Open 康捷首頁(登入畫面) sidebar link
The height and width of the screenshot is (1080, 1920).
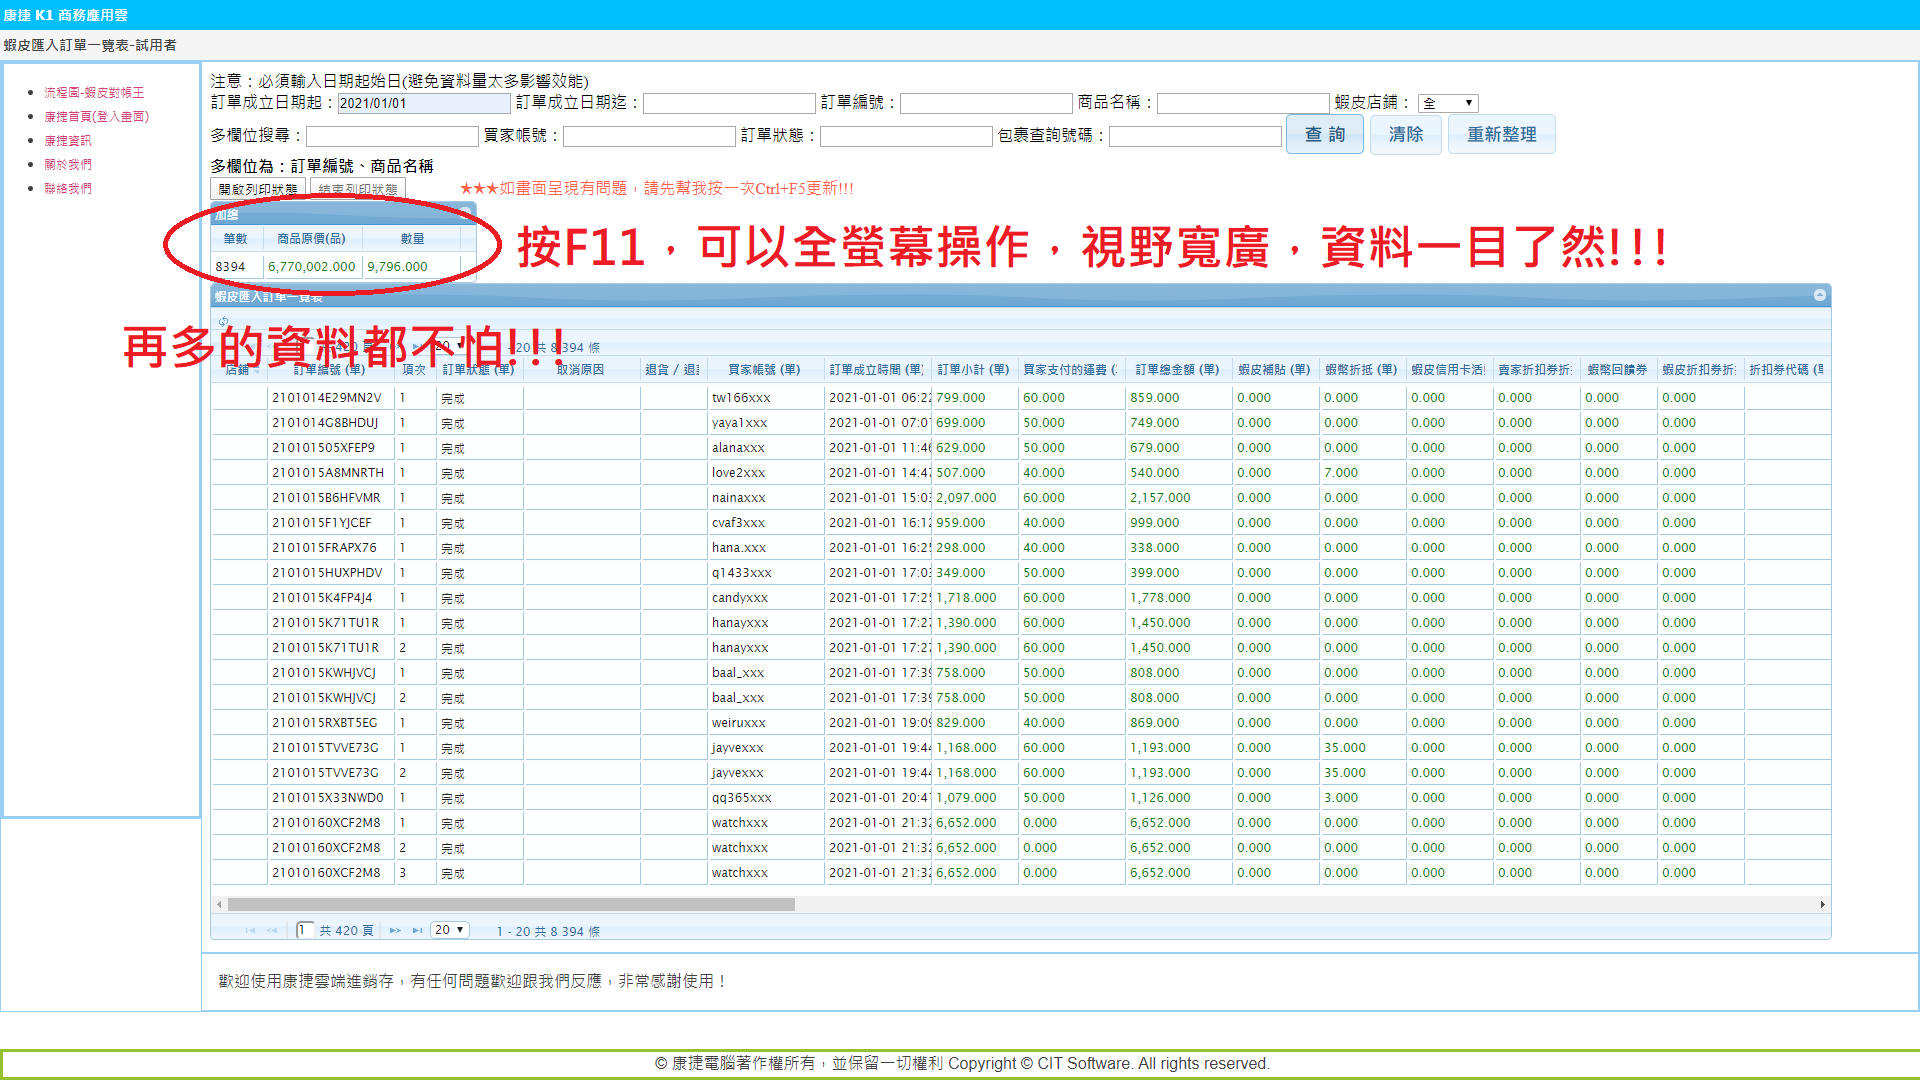pyautogui.click(x=96, y=116)
